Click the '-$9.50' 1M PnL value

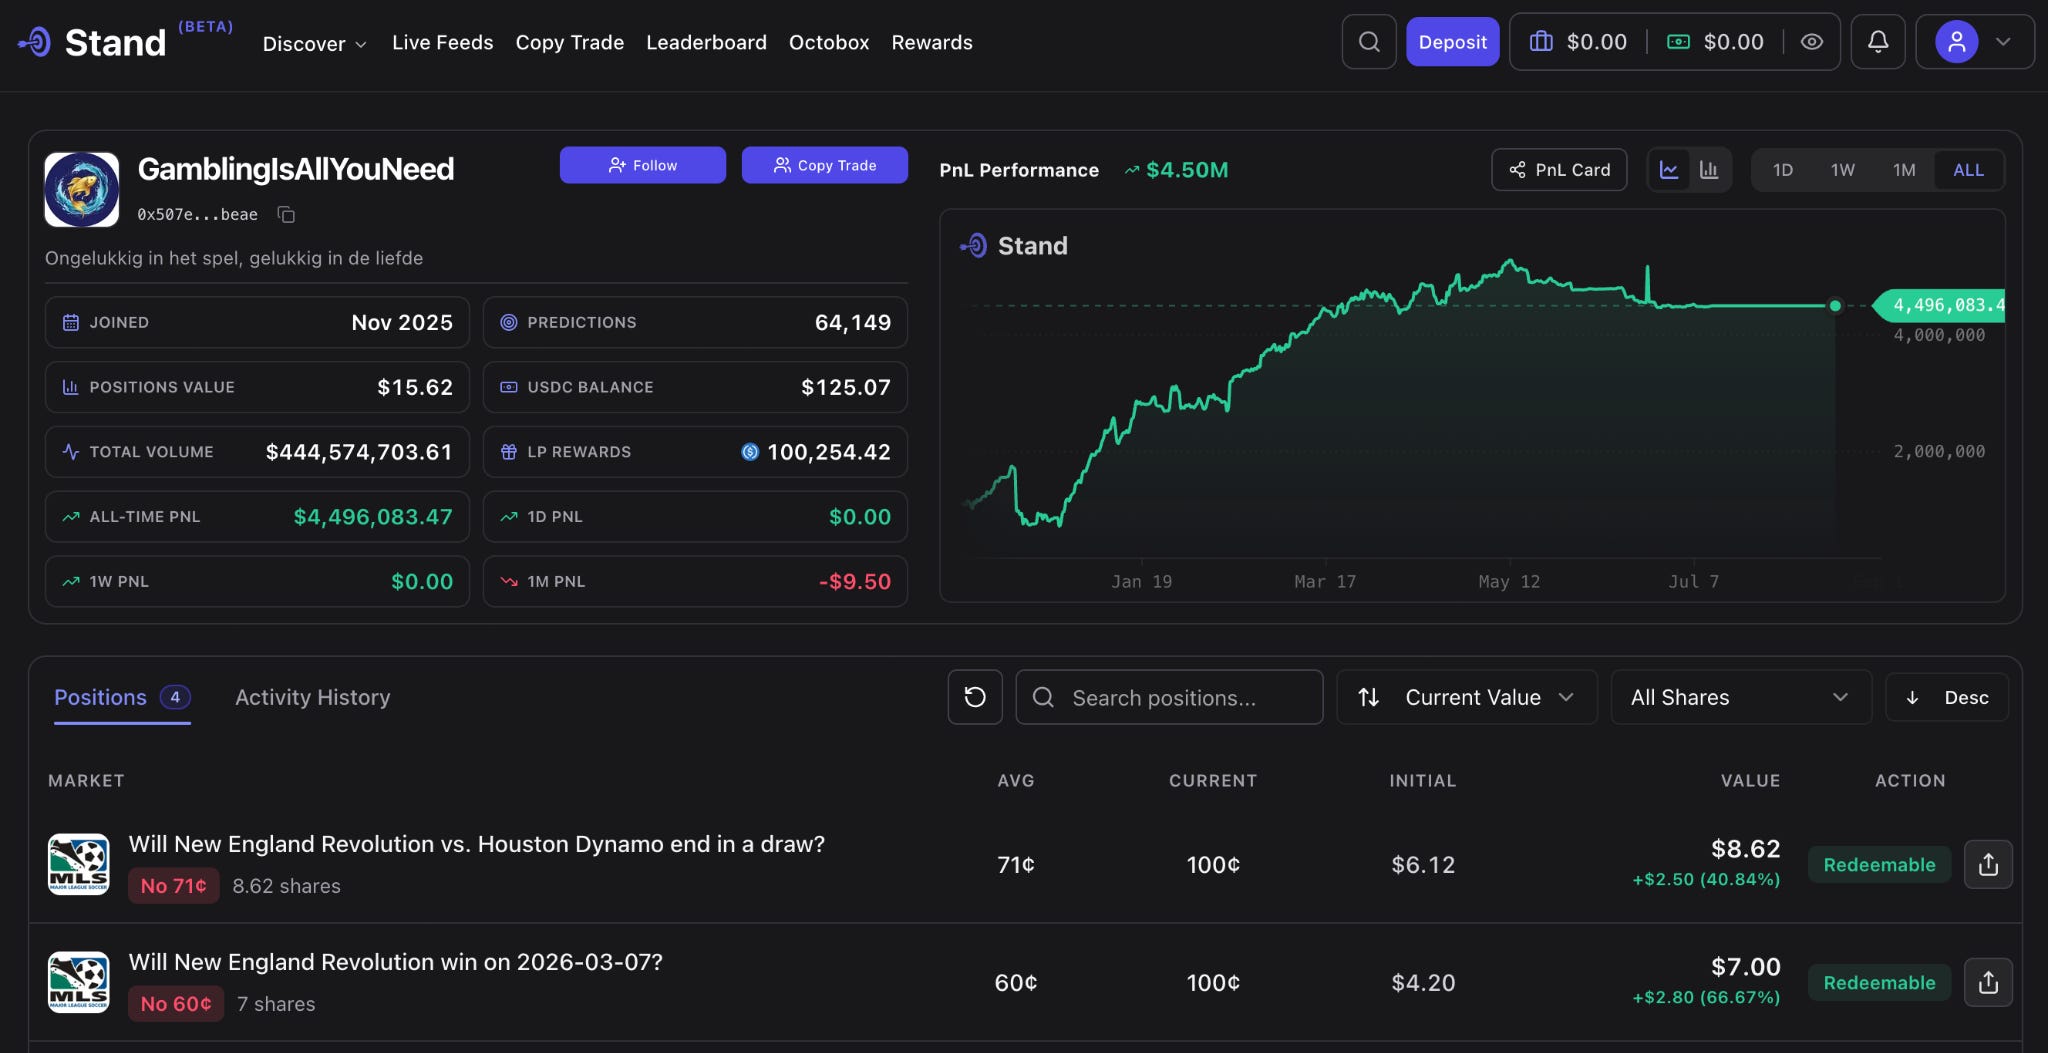[x=855, y=581]
